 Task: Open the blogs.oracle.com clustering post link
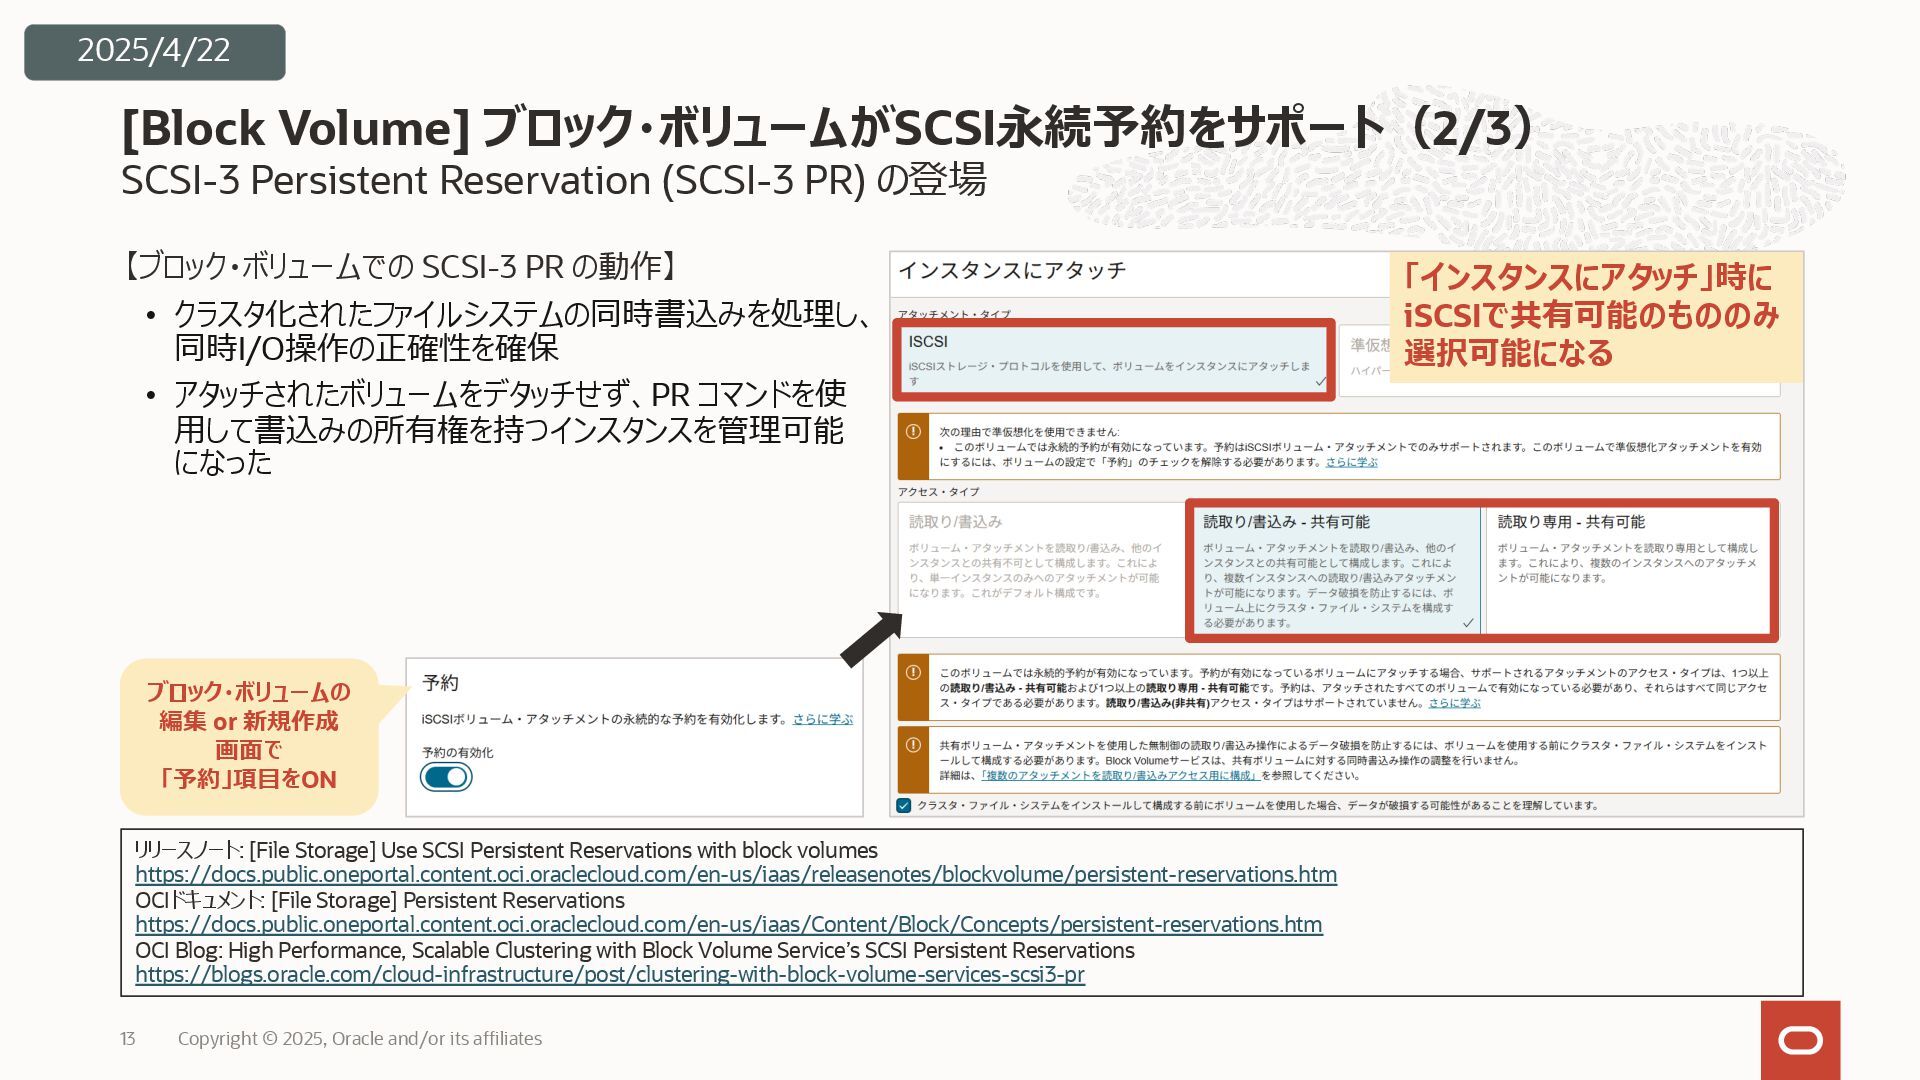[609, 975]
